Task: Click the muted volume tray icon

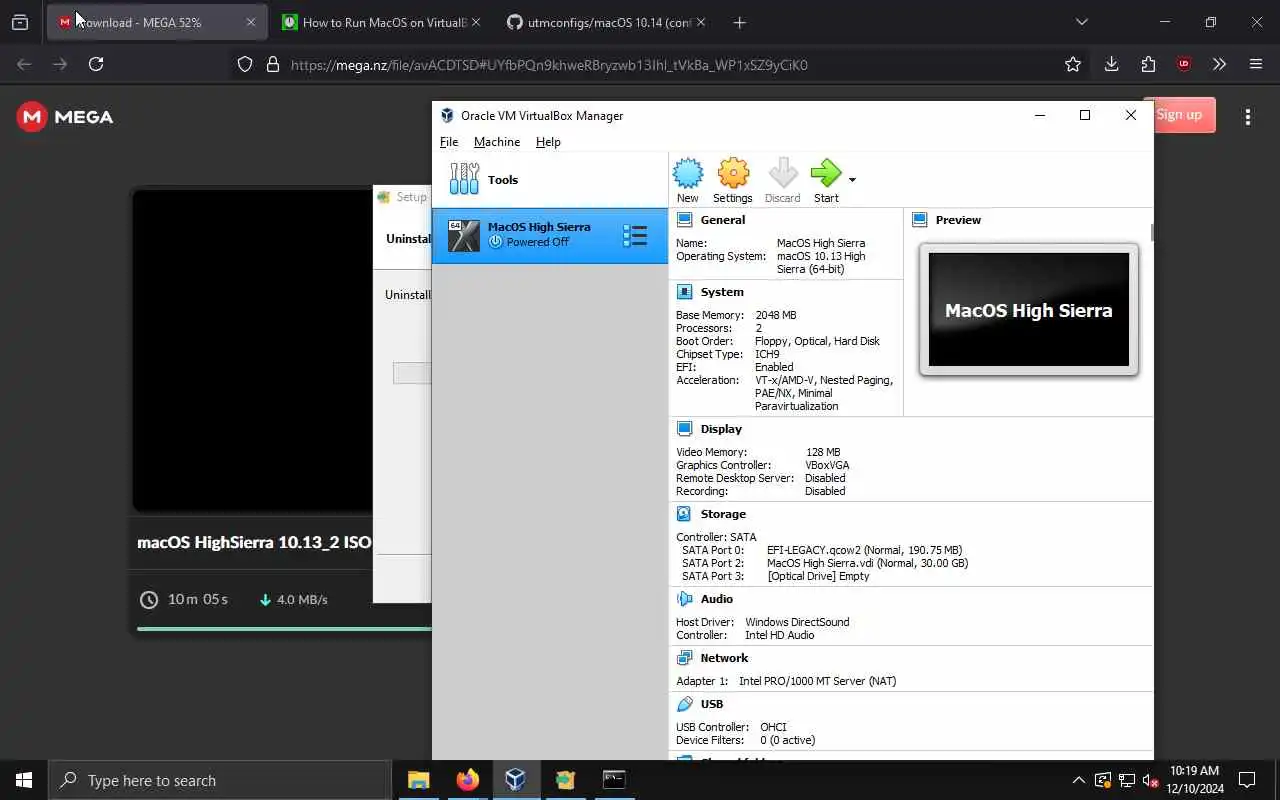Action: pos(1150,780)
